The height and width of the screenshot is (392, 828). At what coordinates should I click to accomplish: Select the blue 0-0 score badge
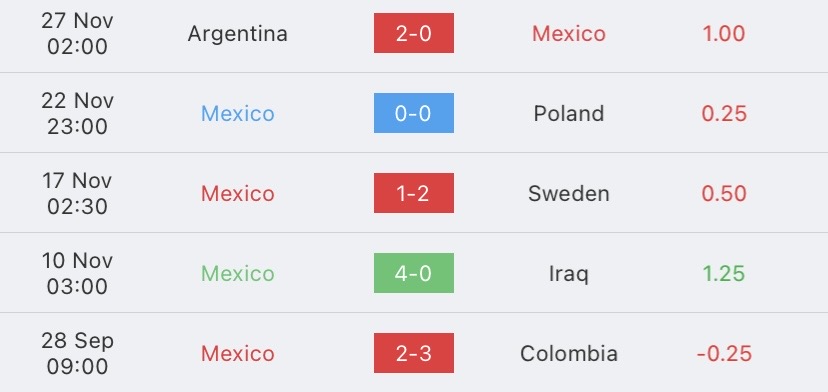pos(413,113)
